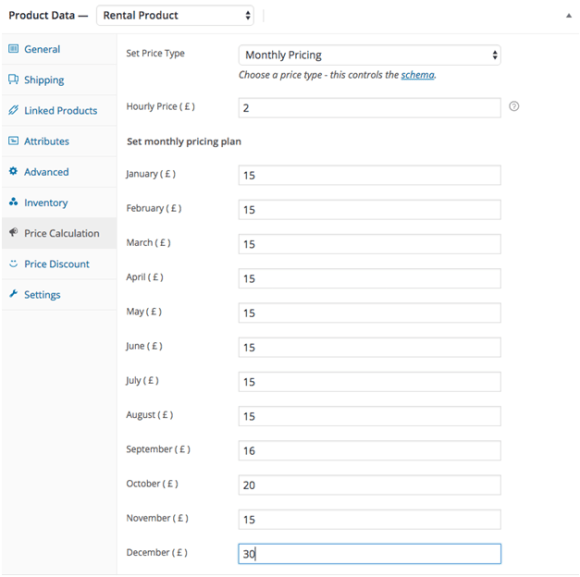Image resolution: width=580 pixels, height=577 pixels.
Task: Go to the Linked Products tab label
Action: (x=61, y=111)
